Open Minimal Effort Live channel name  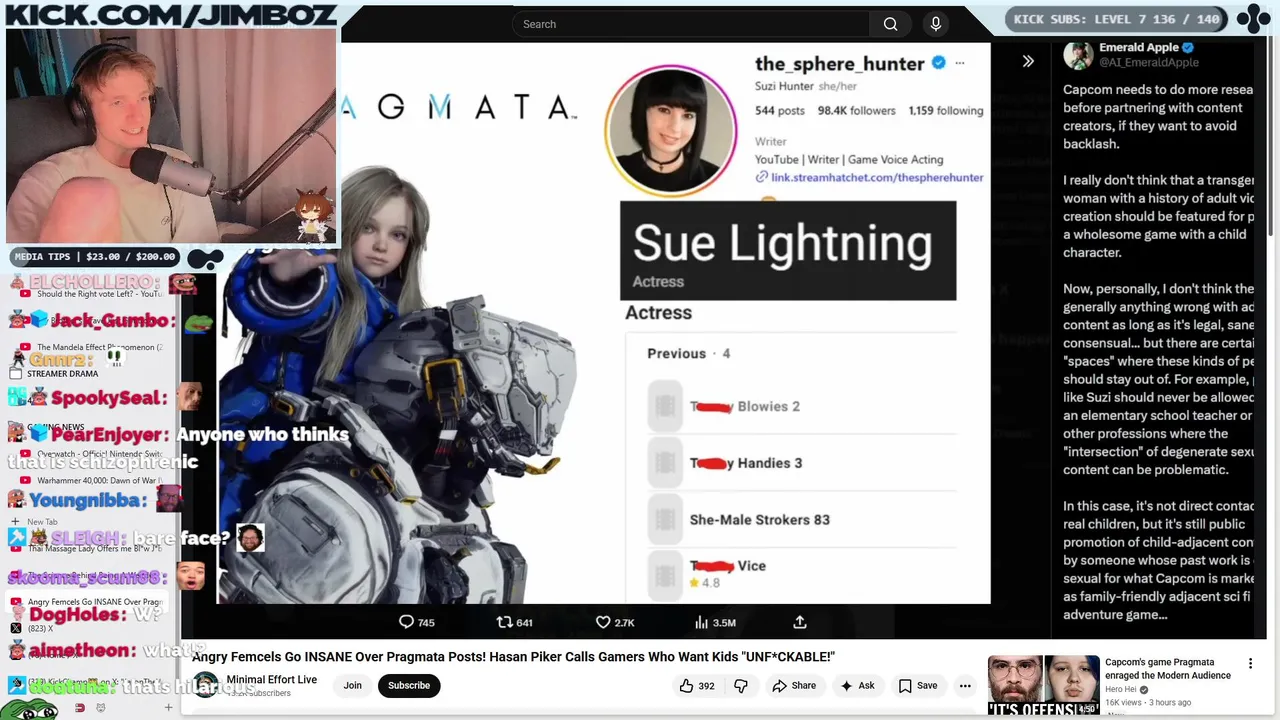(272, 680)
